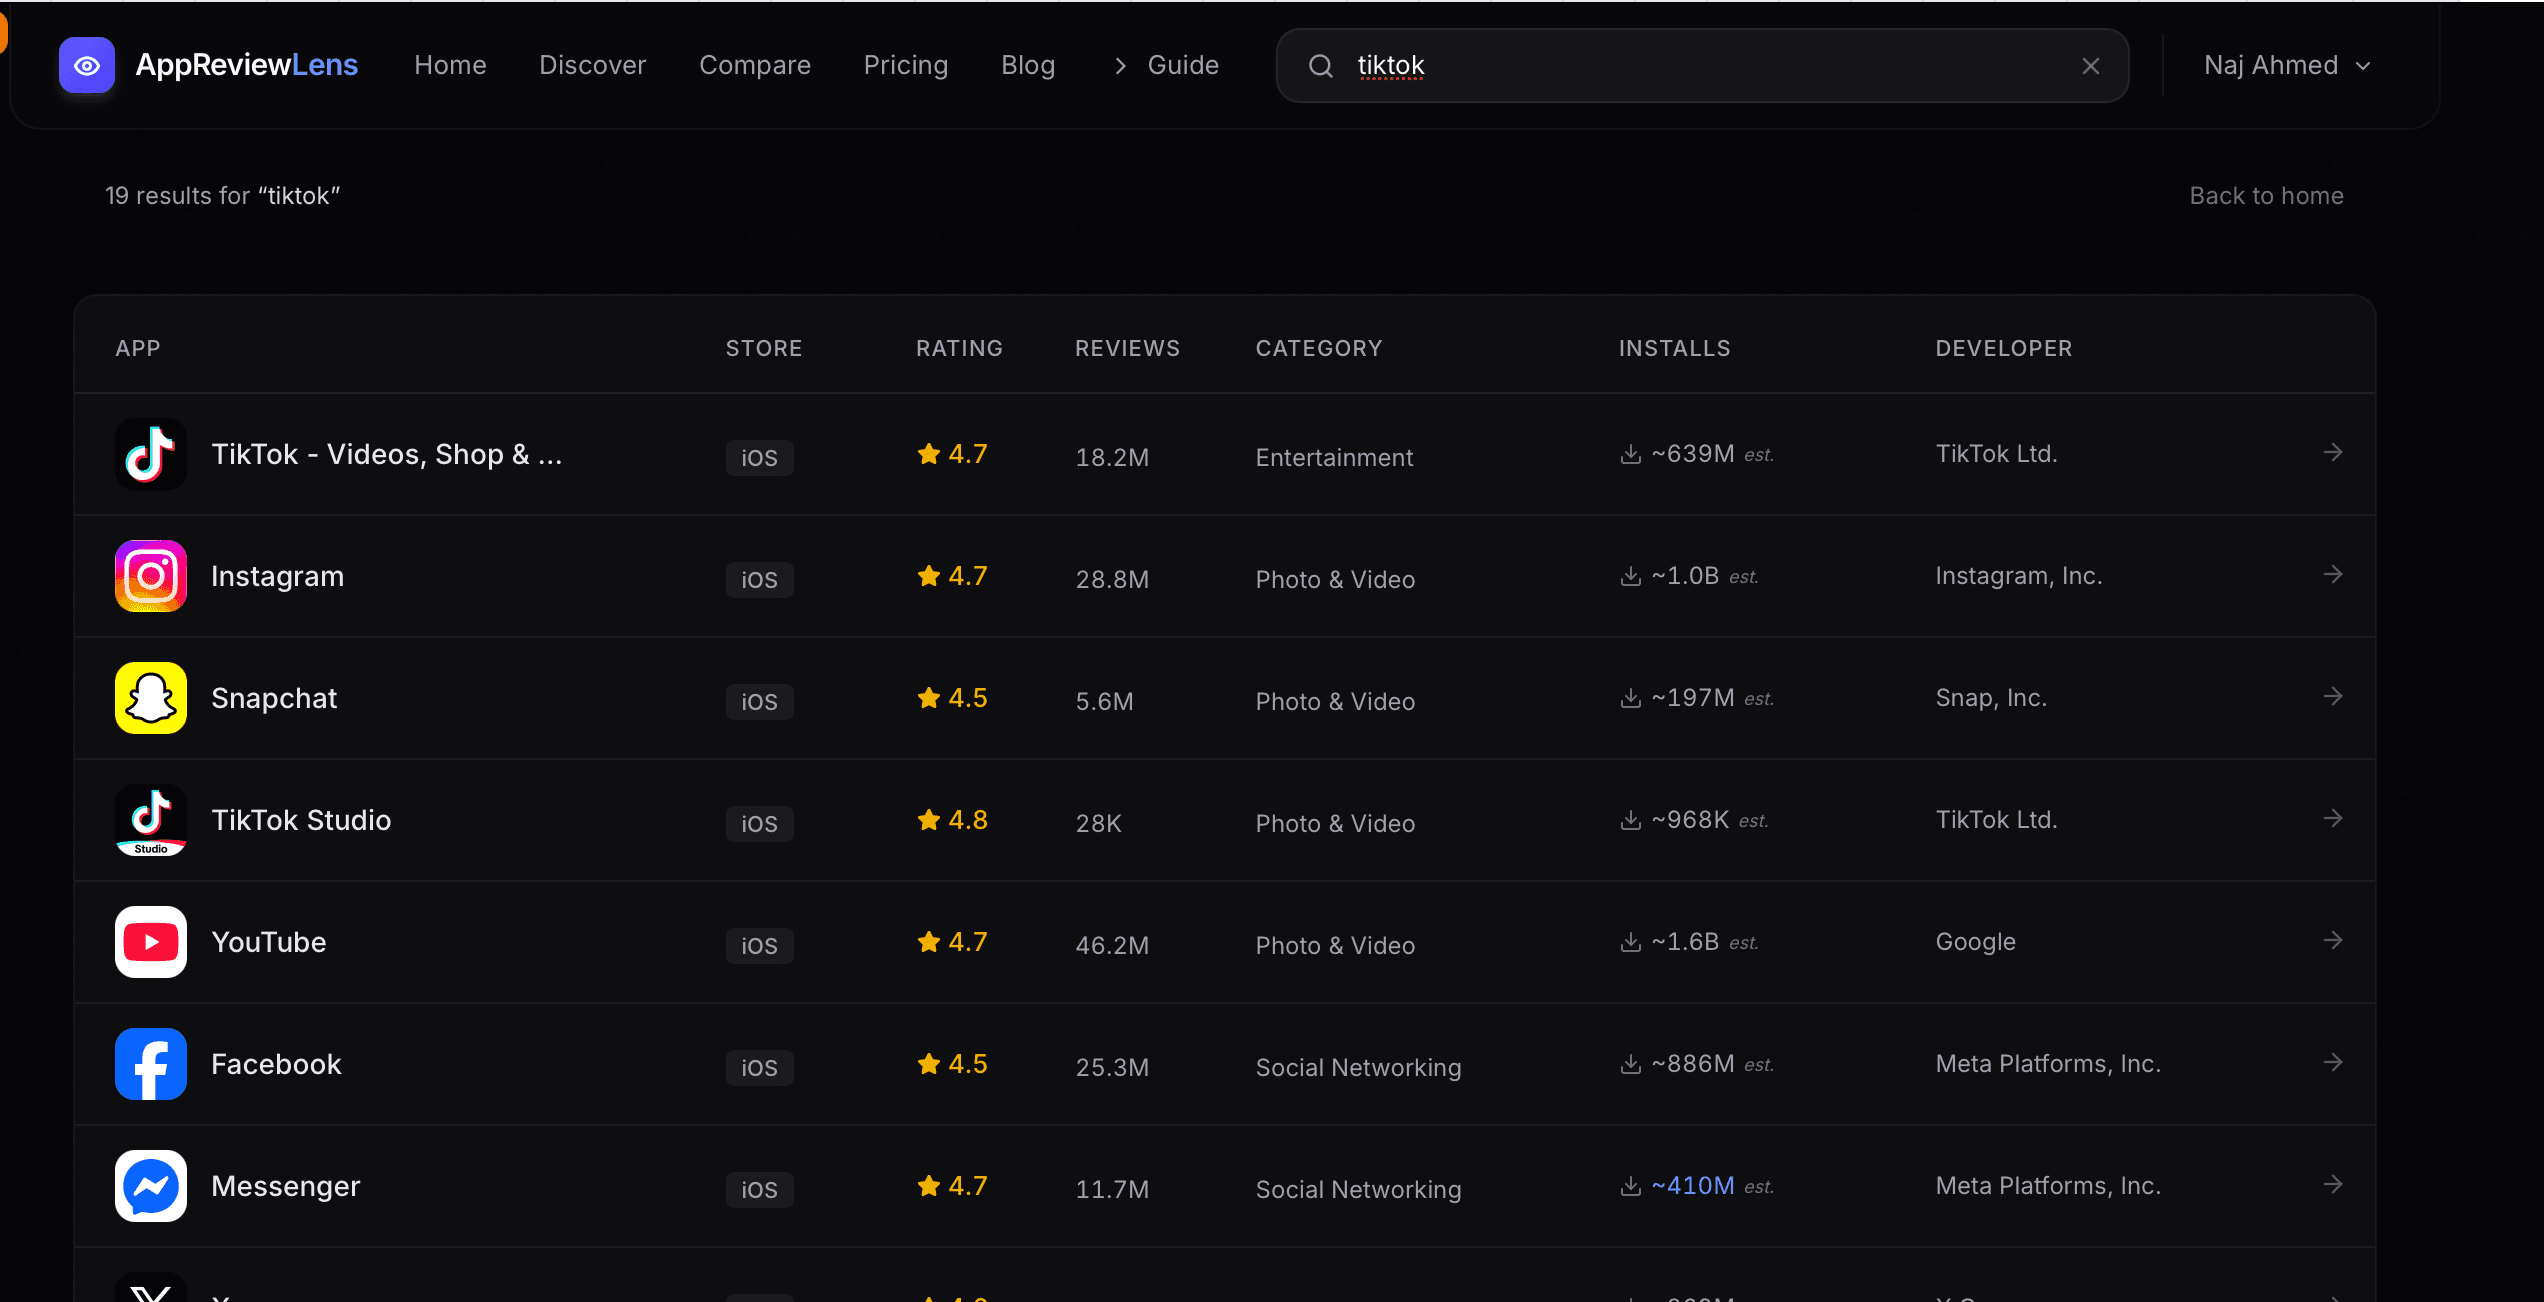Click the Back to home link
This screenshot has width=2544, height=1302.
coord(2266,195)
